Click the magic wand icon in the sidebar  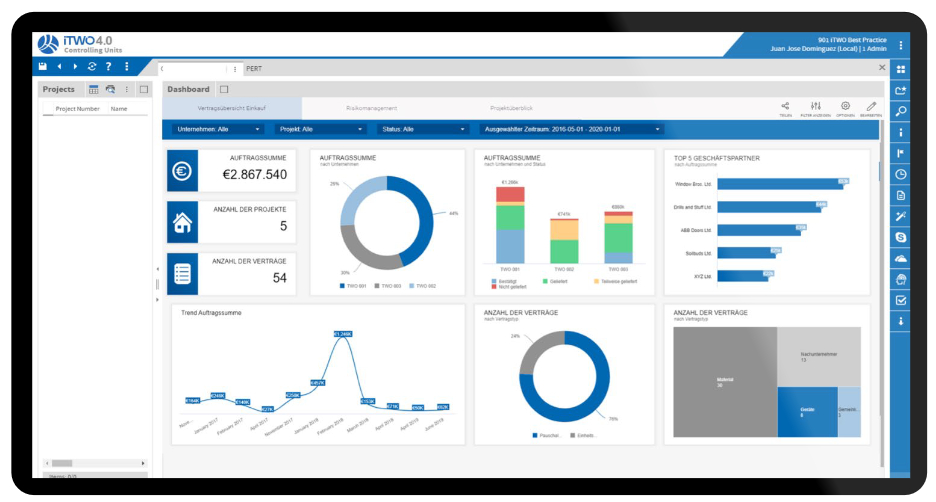click(x=901, y=216)
